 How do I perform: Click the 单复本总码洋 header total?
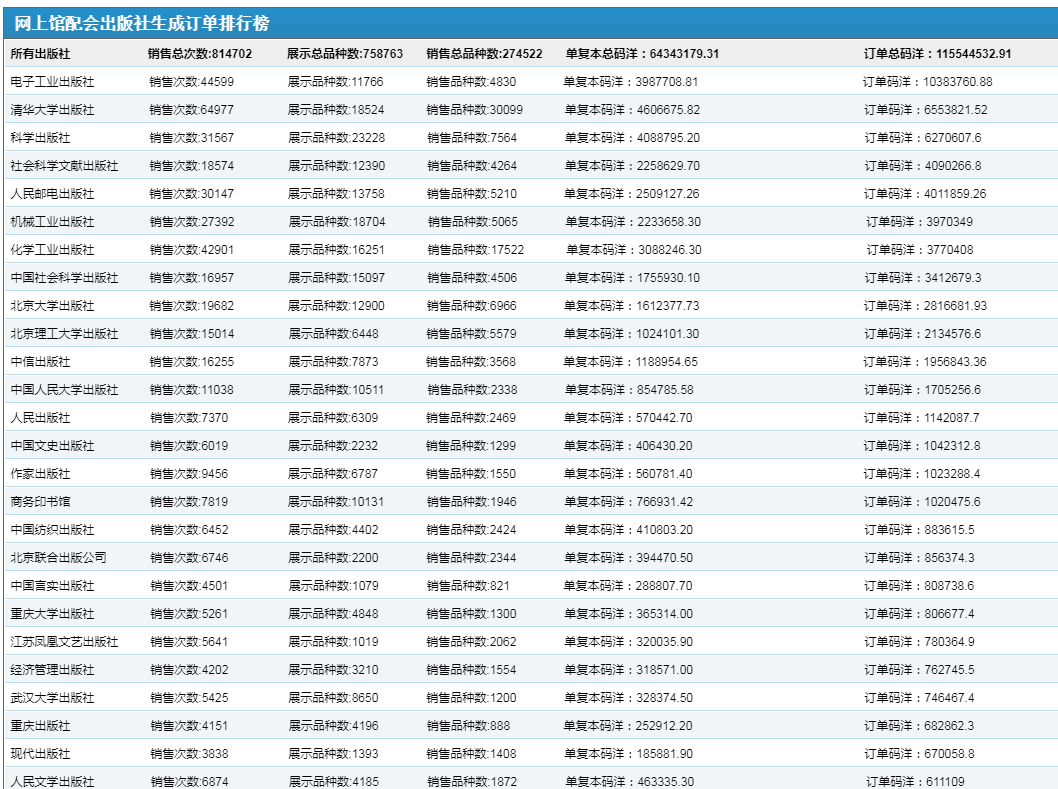(642, 54)
